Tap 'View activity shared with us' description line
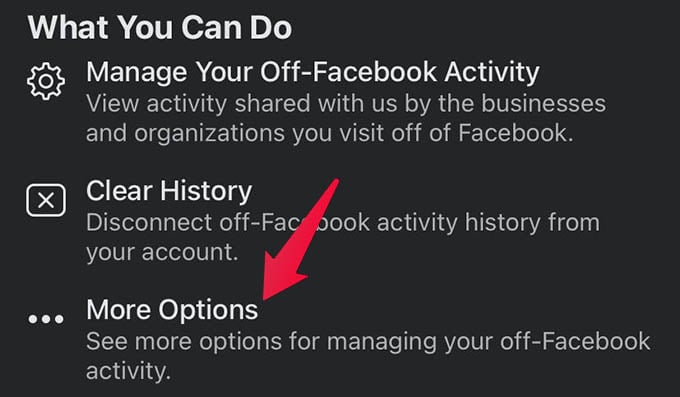Image resolution: width=680 pixels, height=397 pixels. point(346,104)
